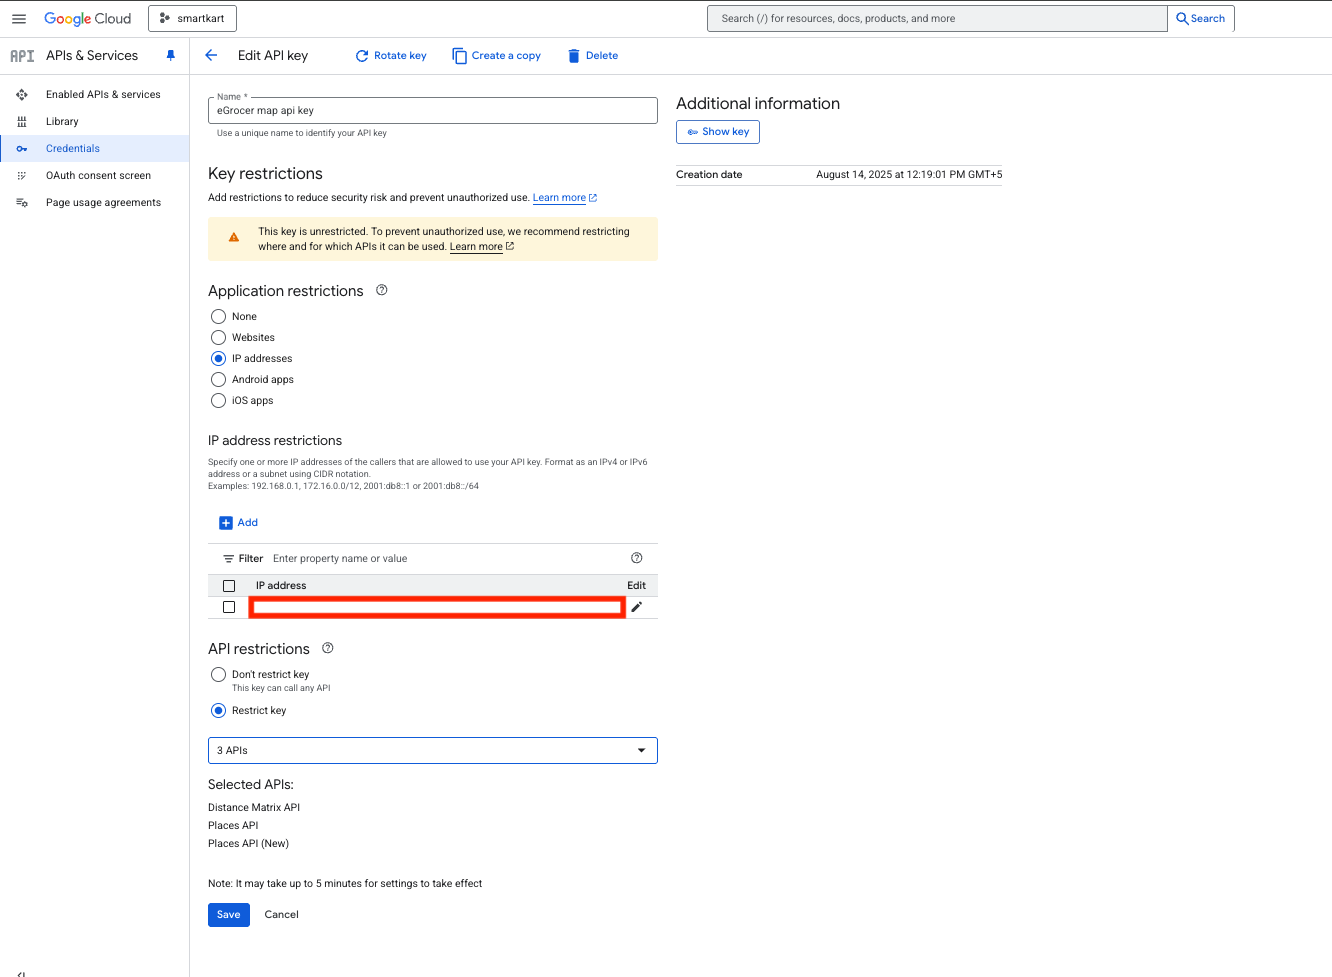
Task: Click the APIs & Services header
Action: [92, 56]
